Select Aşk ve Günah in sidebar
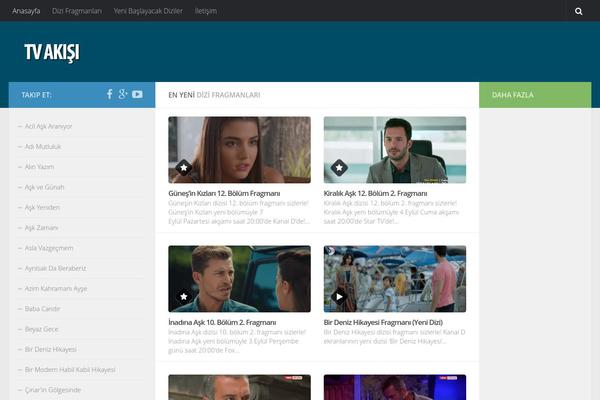 [x=44, y=187]
